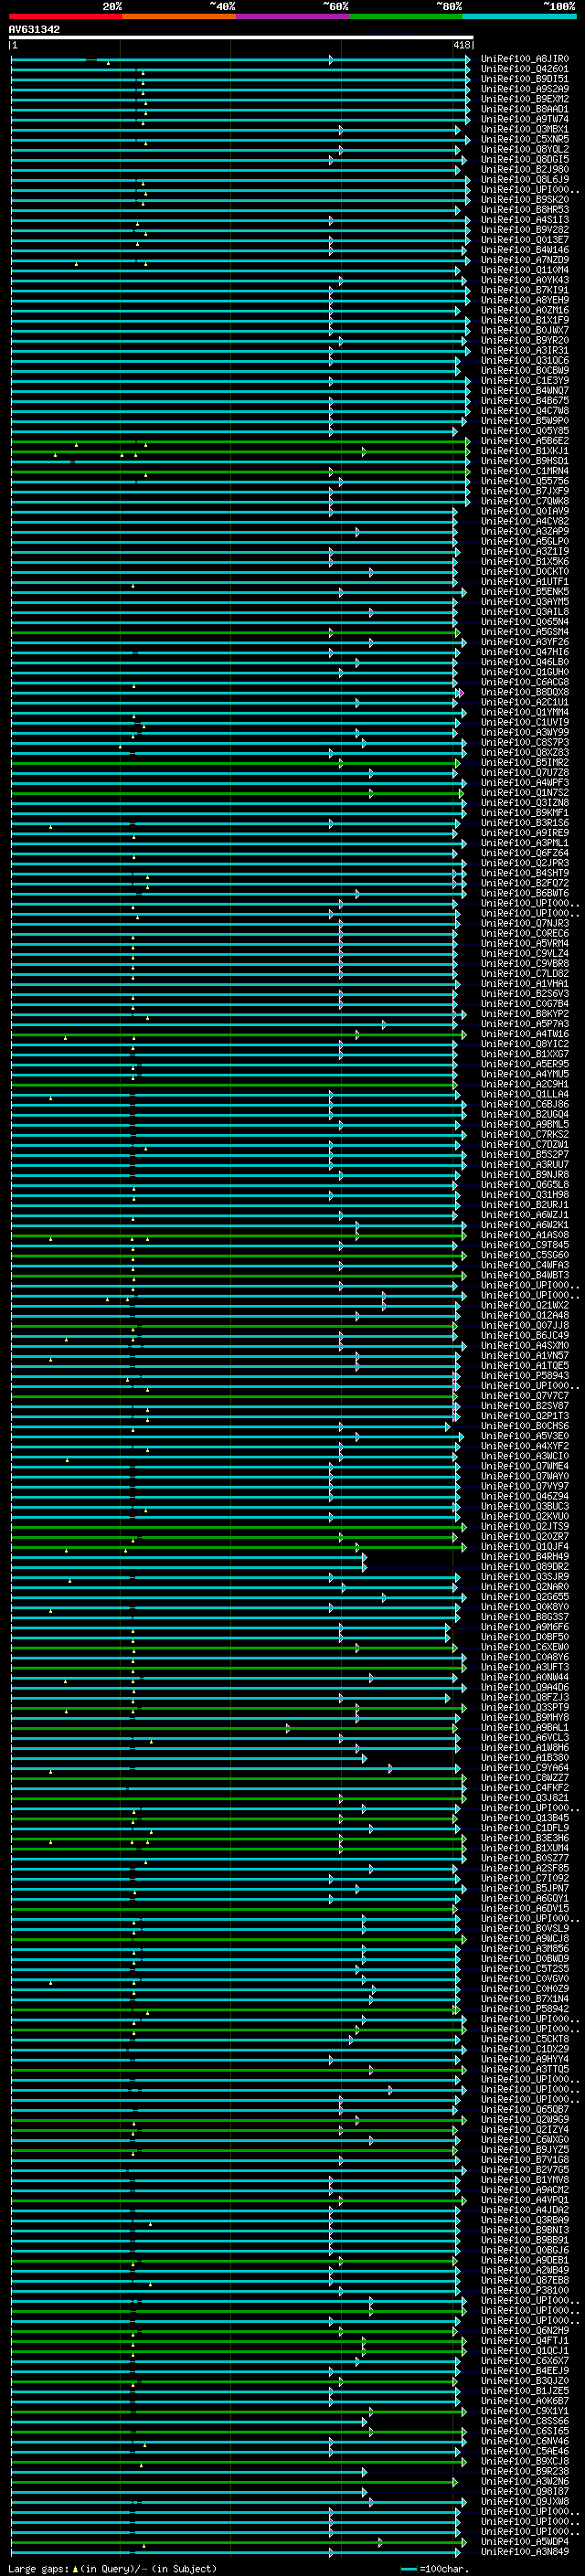Select UniRef100_Q8YQL2 label
The height and width of the screenshot is (2576, 585).
(x=525, y=149)
